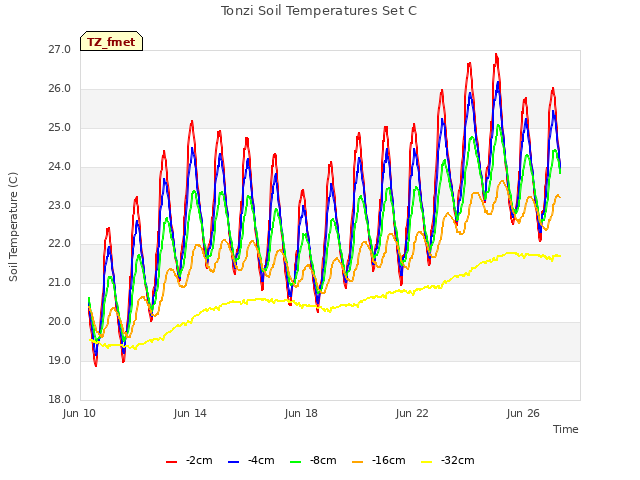The image size is (640, 480).
Task: Select the -16cm legend entry
Action: click(378, 460)
